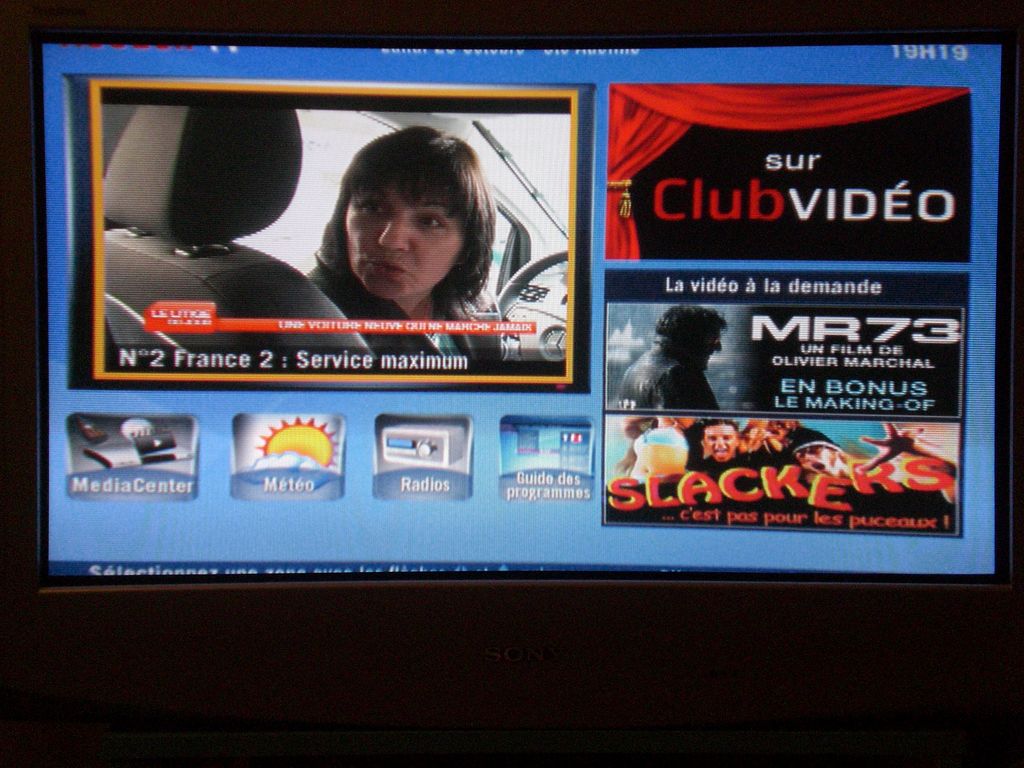Click the Sony logo on TV bezel
The image size is (1024, 768).
pos(522,654)
